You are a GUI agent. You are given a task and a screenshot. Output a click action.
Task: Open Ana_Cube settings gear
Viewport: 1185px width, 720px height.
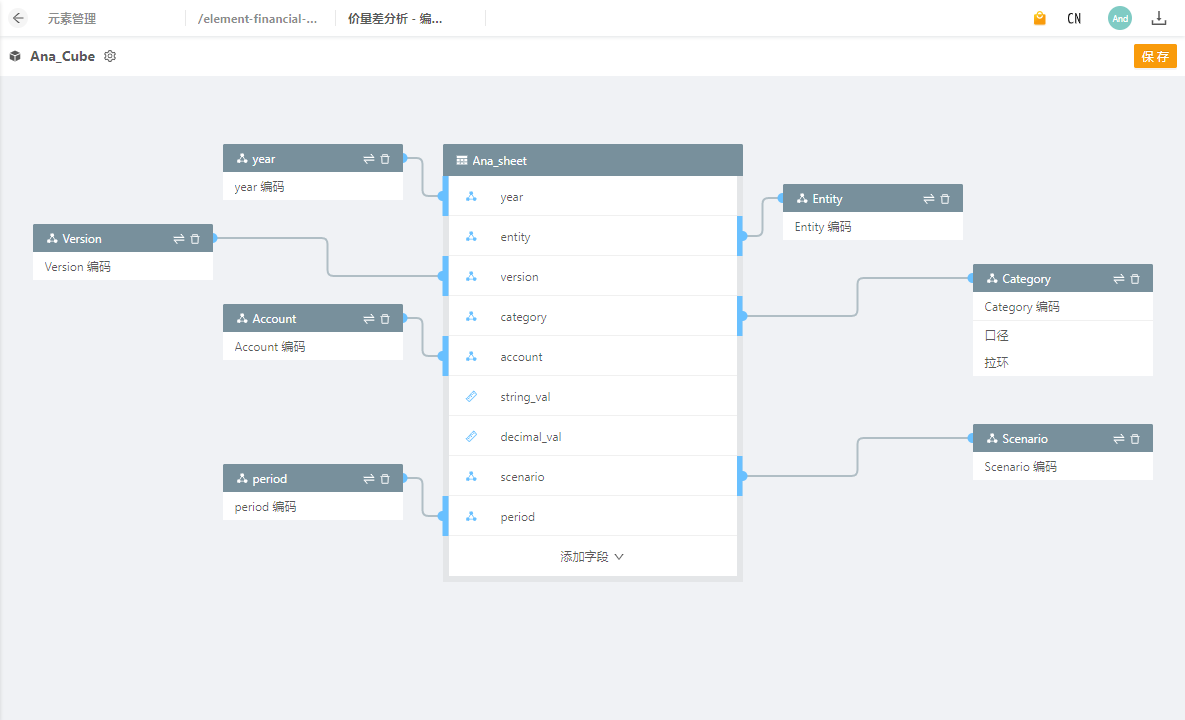tap(110, 56)
